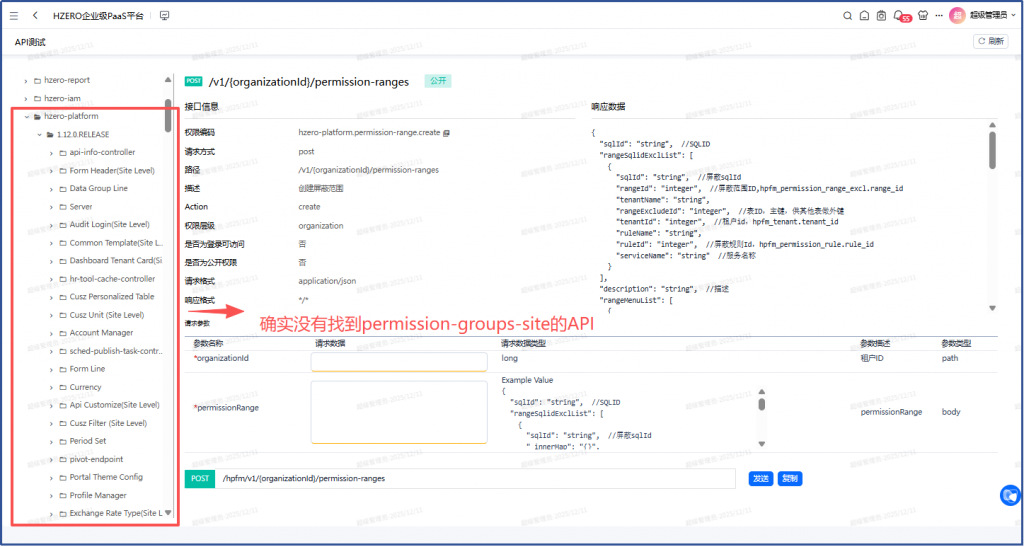Click the monitor icon beside platform title

click(x=164, y=16)
